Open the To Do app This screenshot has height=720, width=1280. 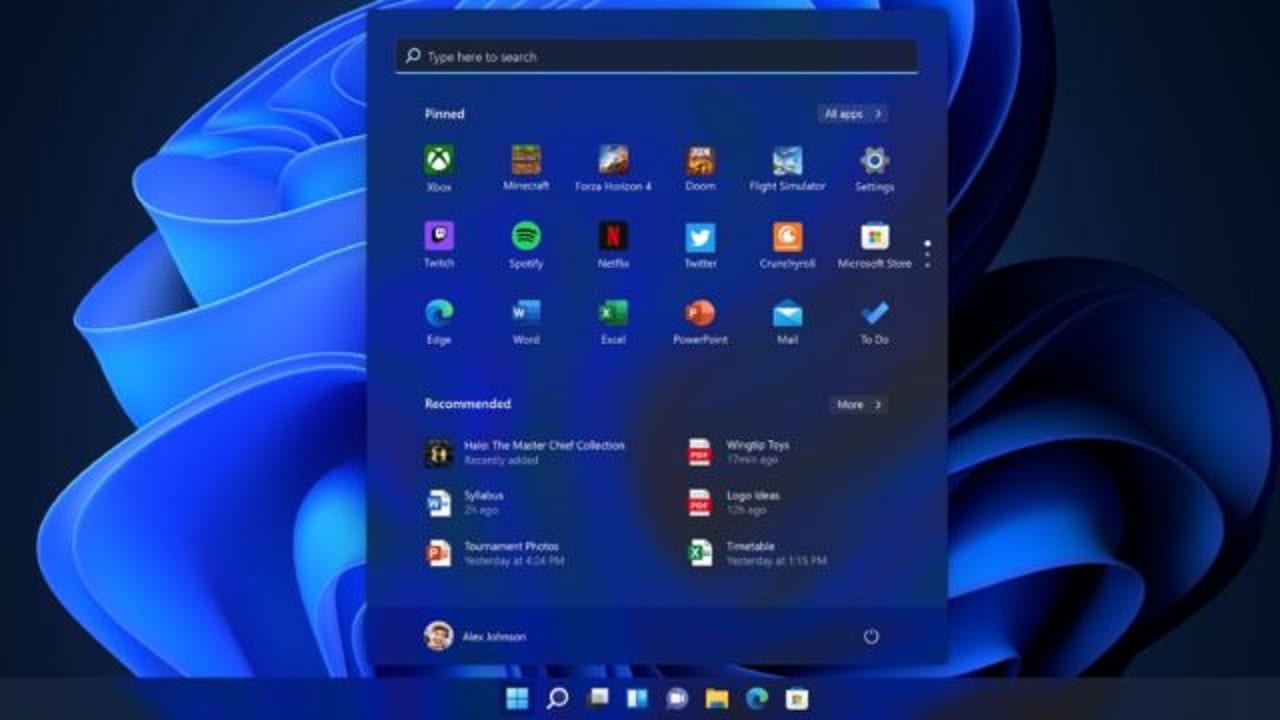[874, 321]
